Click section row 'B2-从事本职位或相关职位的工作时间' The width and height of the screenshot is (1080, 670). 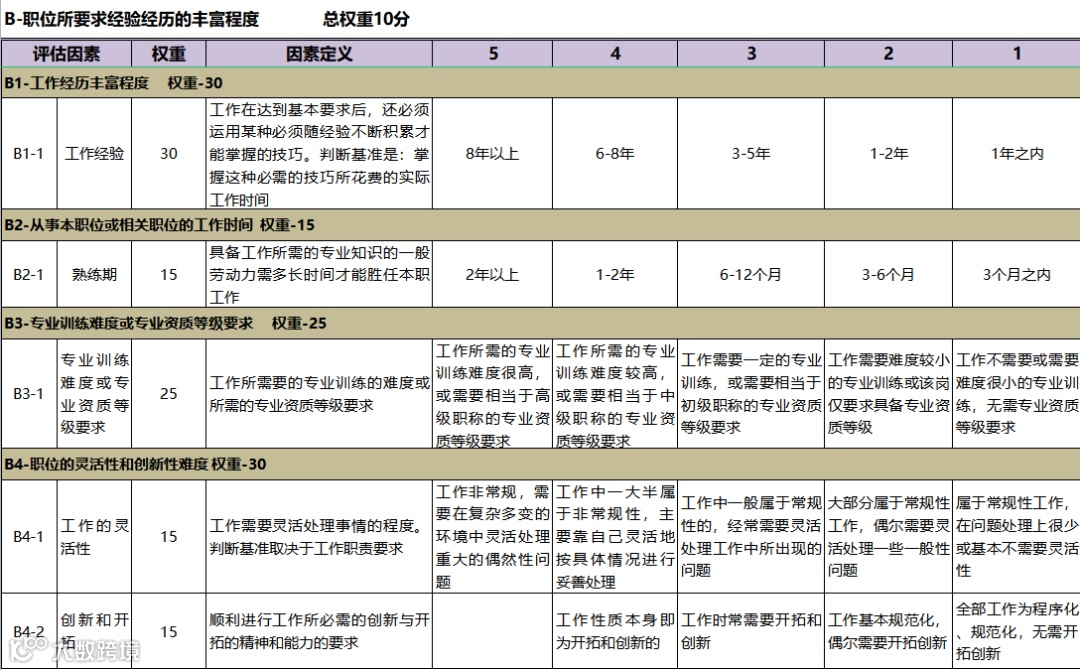[x=541, y=224]
